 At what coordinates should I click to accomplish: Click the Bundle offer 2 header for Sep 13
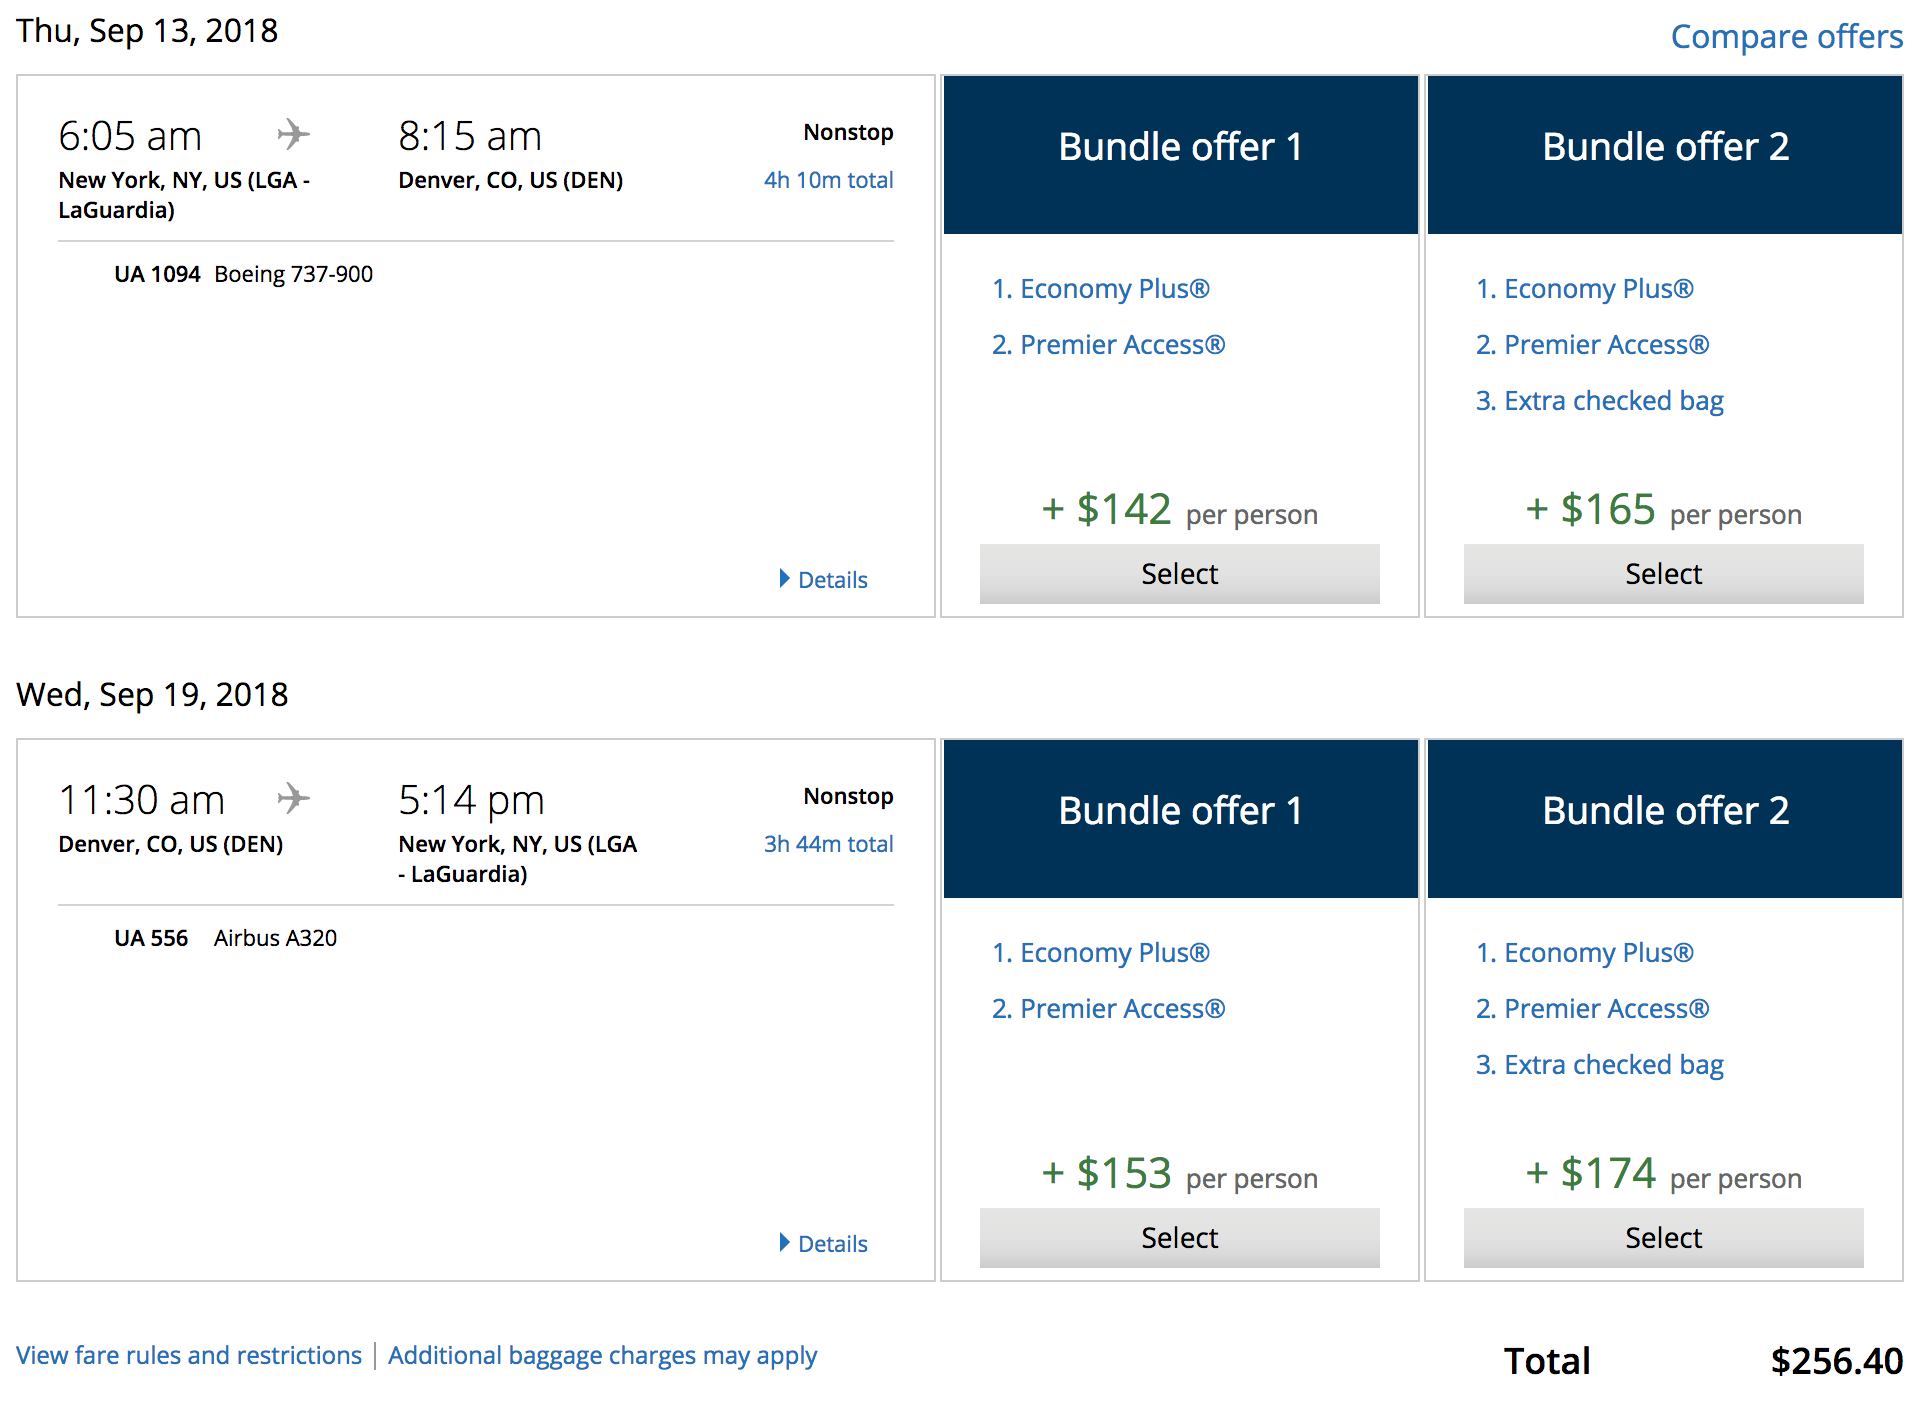(1664, 148)
